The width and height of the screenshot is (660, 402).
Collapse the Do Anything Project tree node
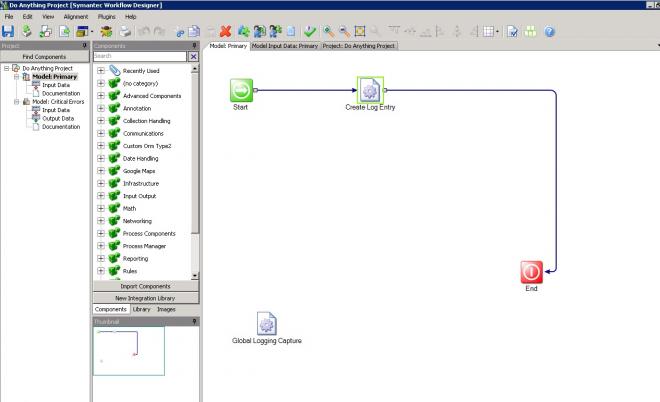(x=6, y=68)
